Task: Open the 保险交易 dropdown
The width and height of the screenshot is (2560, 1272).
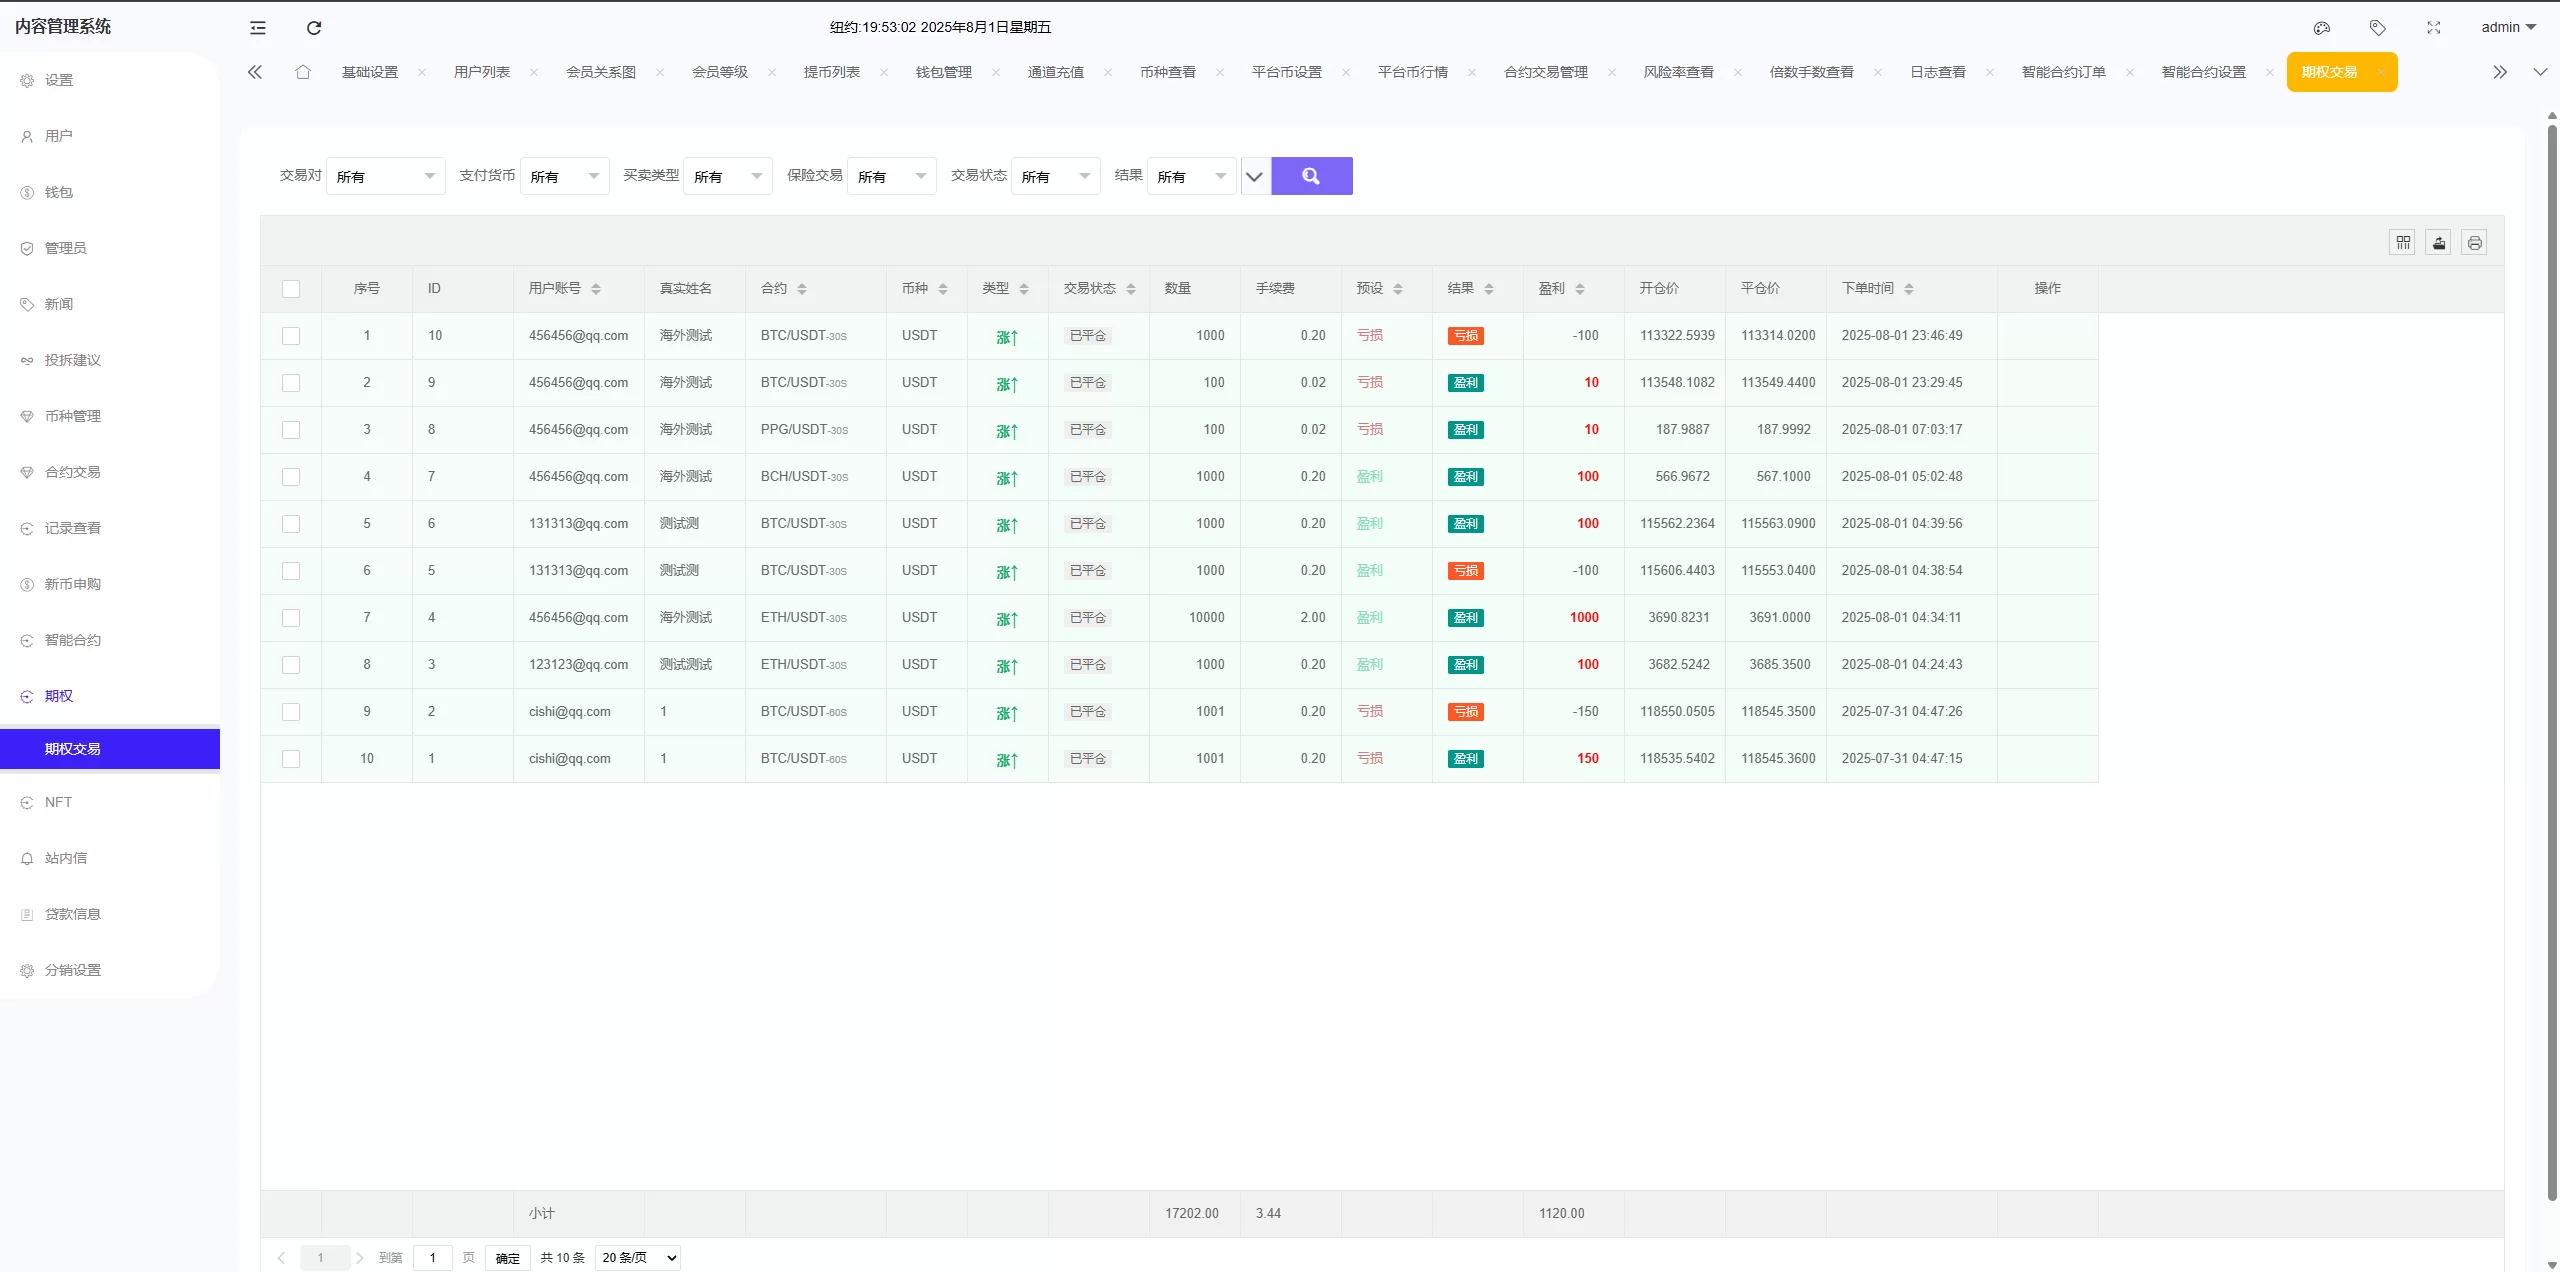Action: [x=892, y=176]
